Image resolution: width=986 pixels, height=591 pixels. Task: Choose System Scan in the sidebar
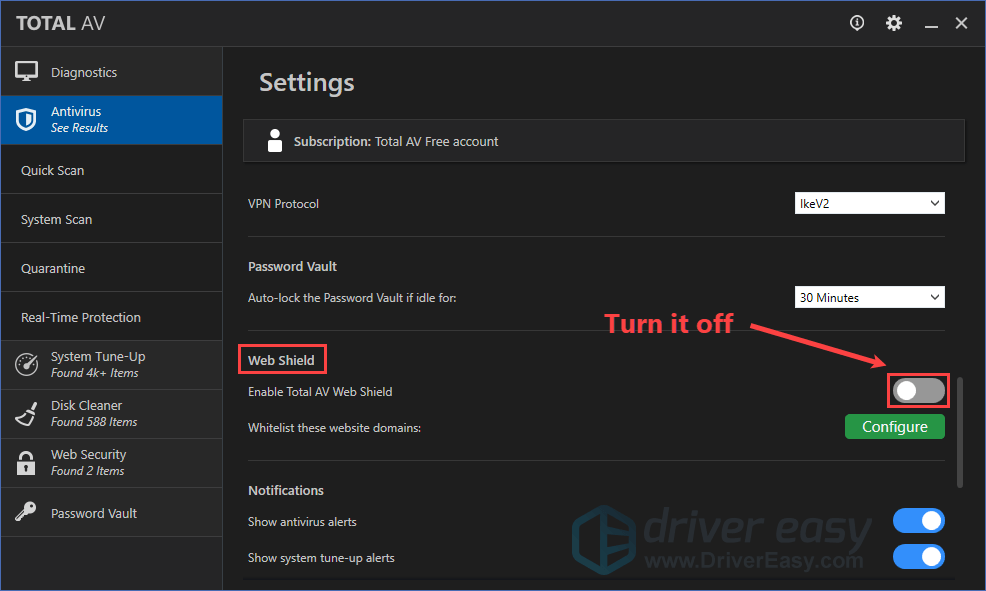click(x=57, y=219)
